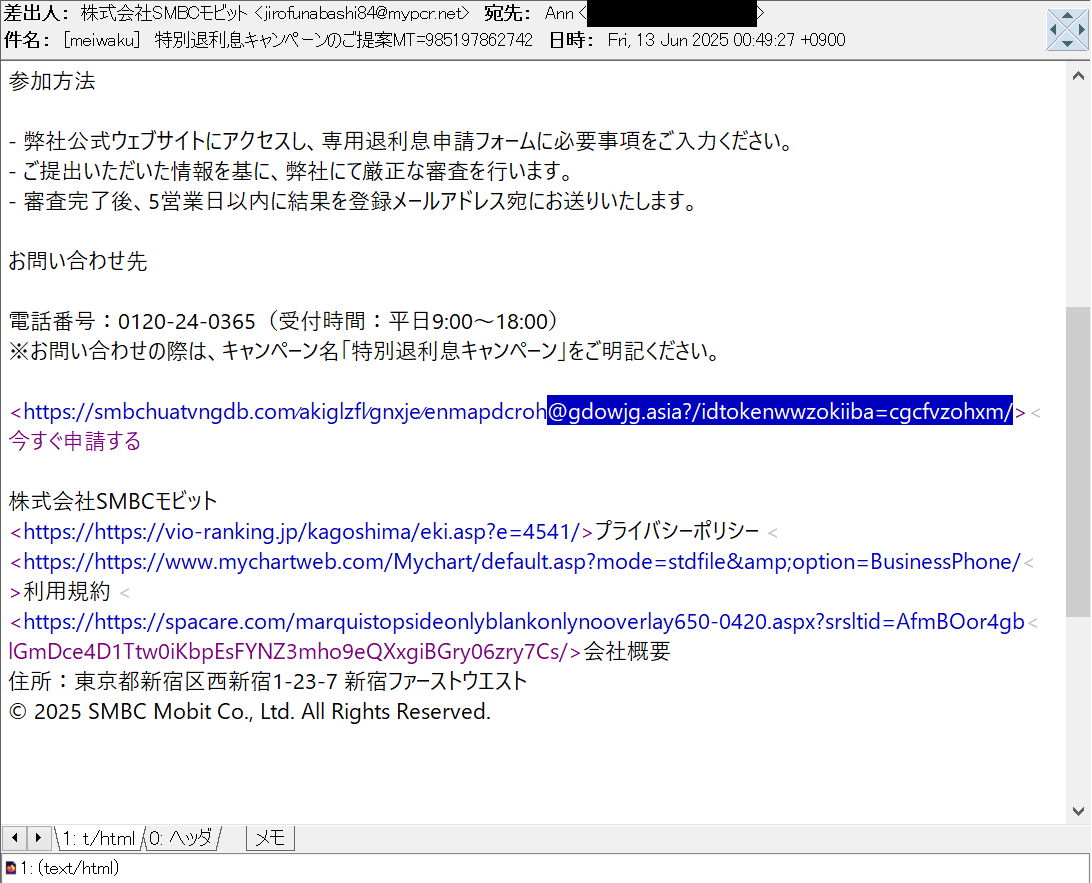Click the left tab-scroll arrow near bottom tabs

(x=13, y=838)
